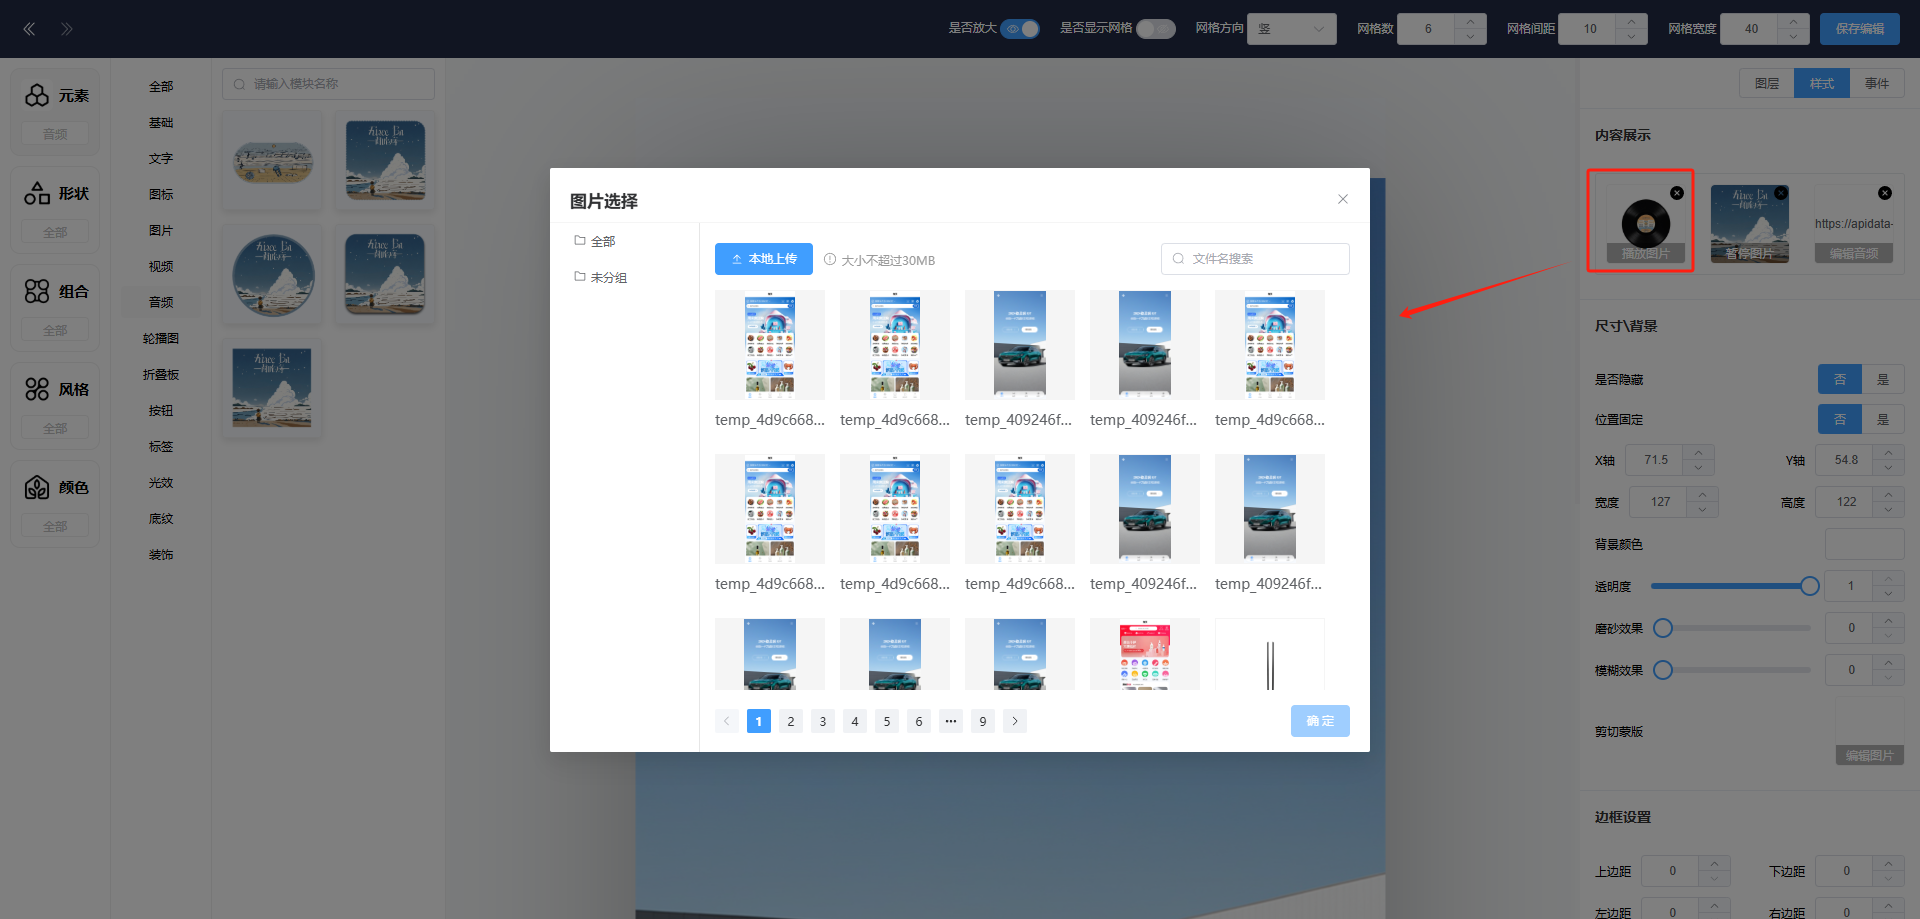1920x919 pixels.
Task: Click the redo double-right arrow icon
Action: [66, 29]
